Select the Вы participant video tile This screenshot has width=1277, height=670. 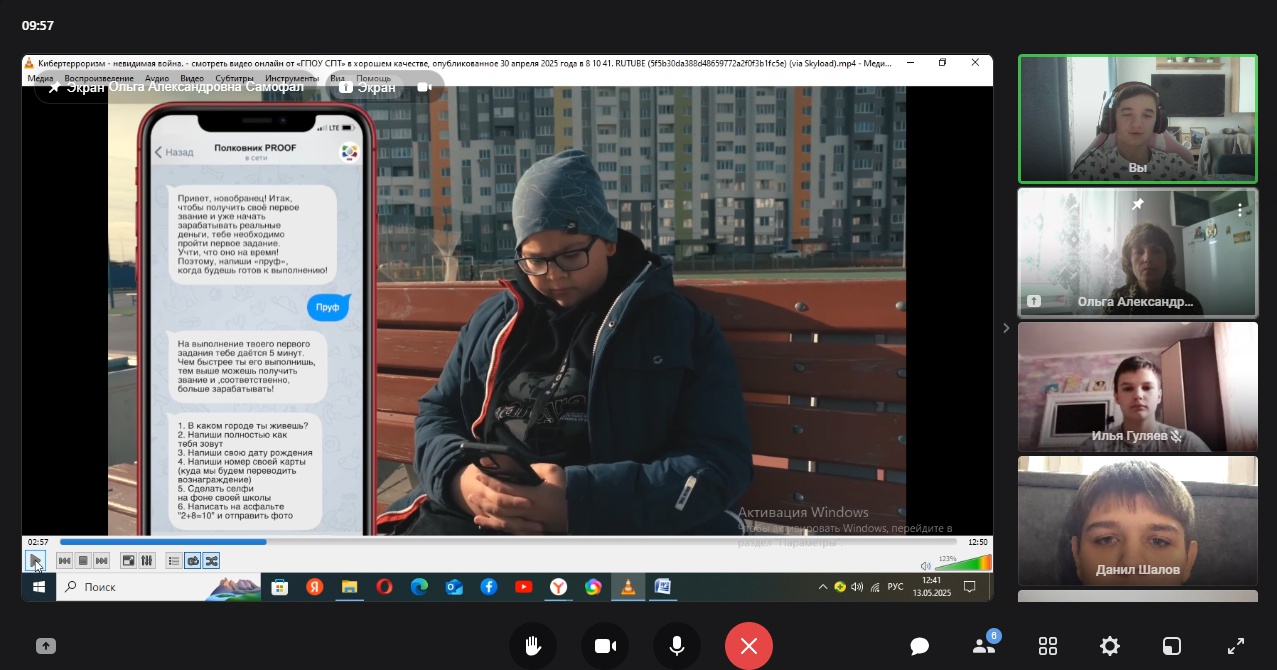tap(1138, 119)
